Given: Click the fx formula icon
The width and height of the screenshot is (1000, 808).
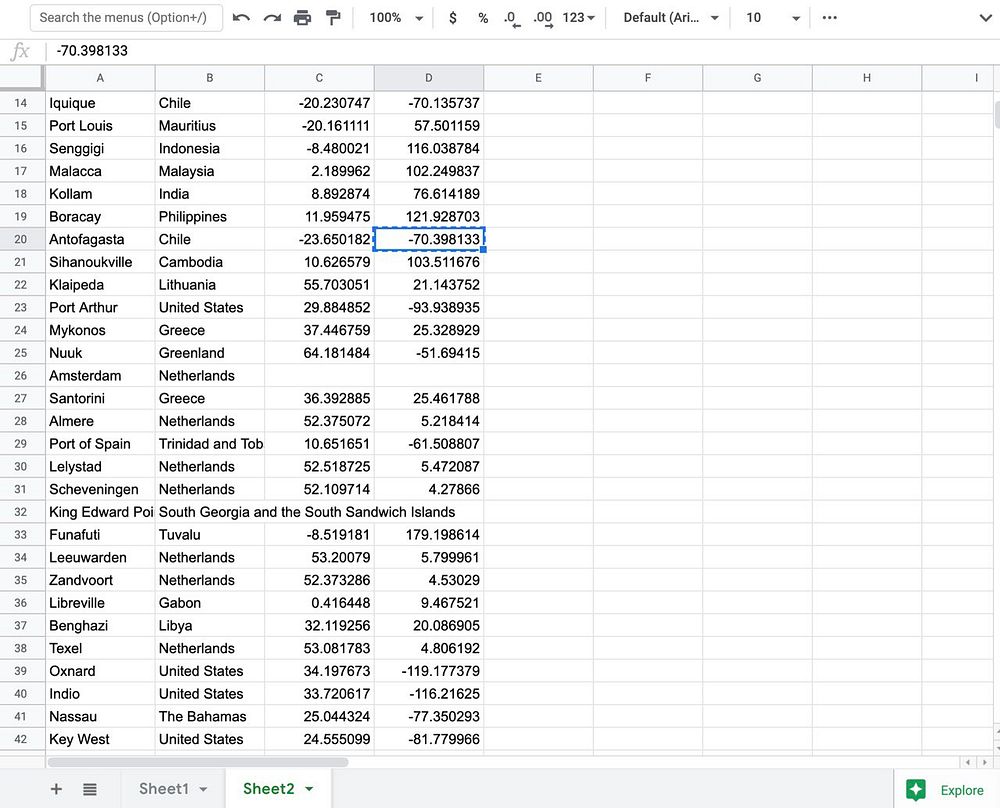Looking at the screenshot, I should point(20,51).
